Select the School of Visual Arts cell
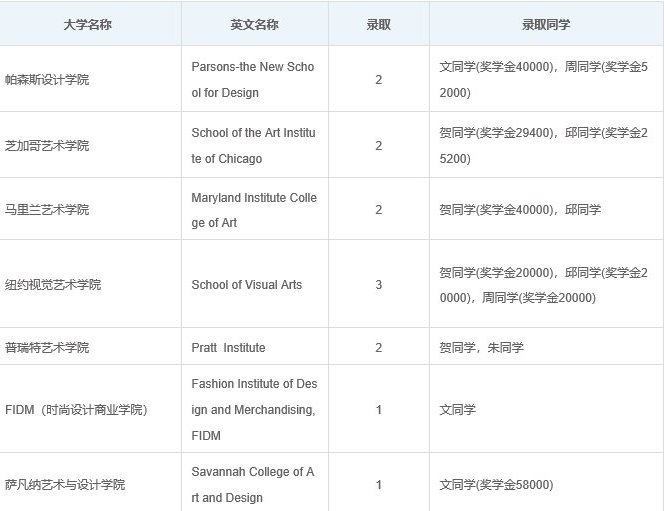This screenshot has height=511, width=664. [x=246, y=285]
